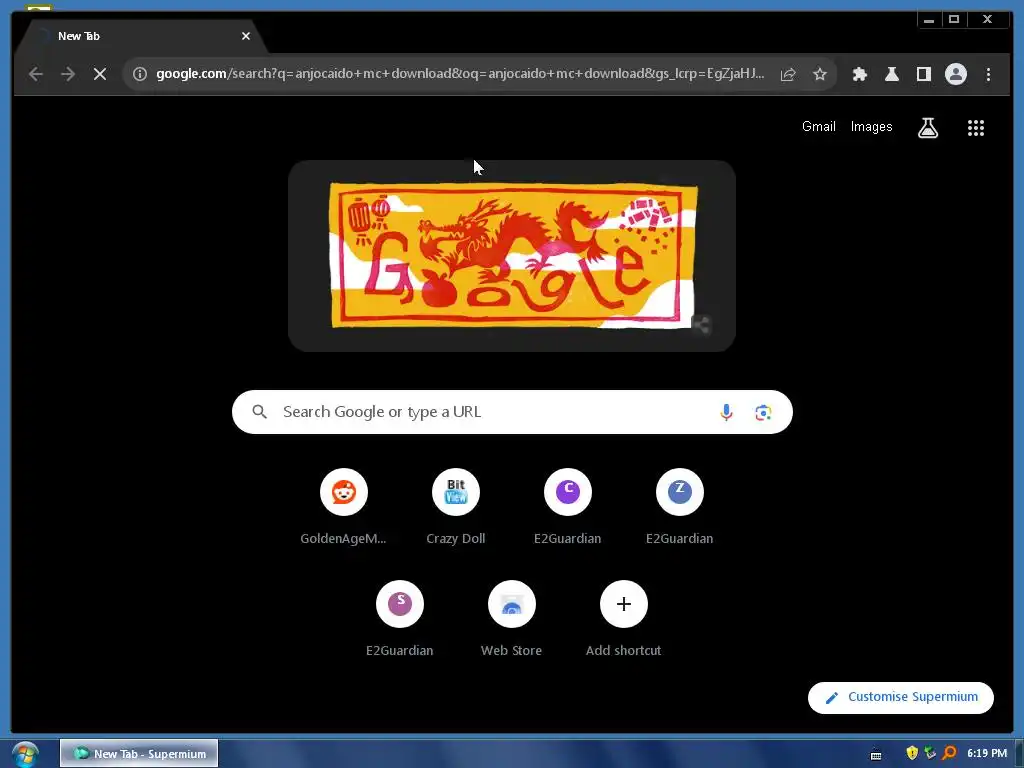The image size is (1024, 768).
Task: Open the Windows Start menu
Action: click(x=25, y=754)
